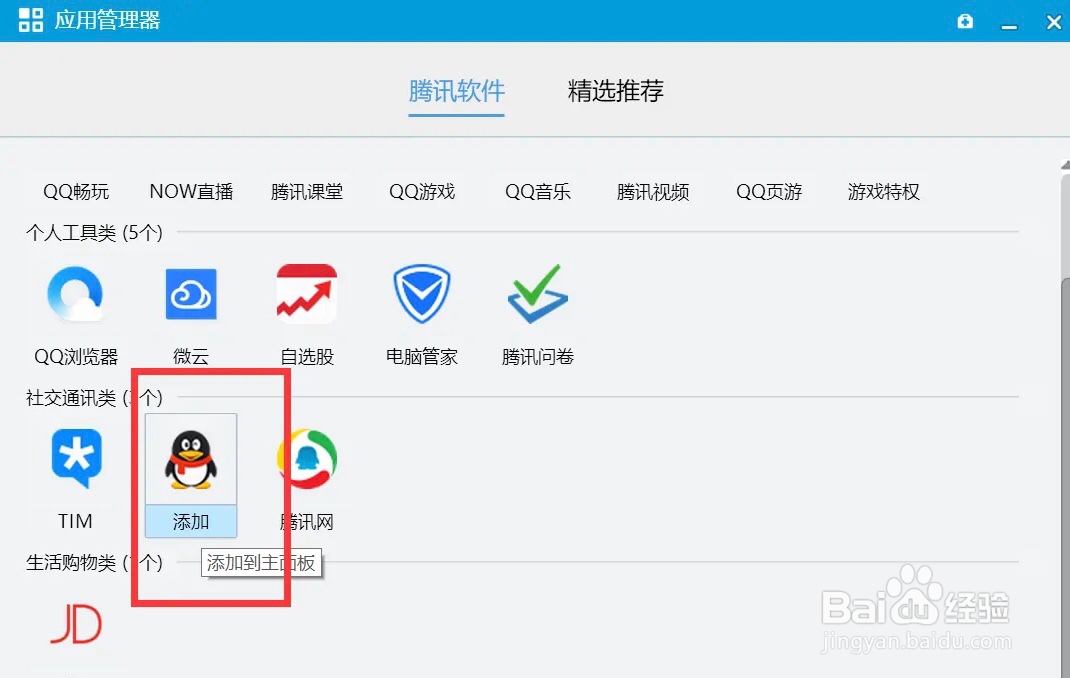
Task: Open the QQ页游 link
Action: click(x=768, y=192)
